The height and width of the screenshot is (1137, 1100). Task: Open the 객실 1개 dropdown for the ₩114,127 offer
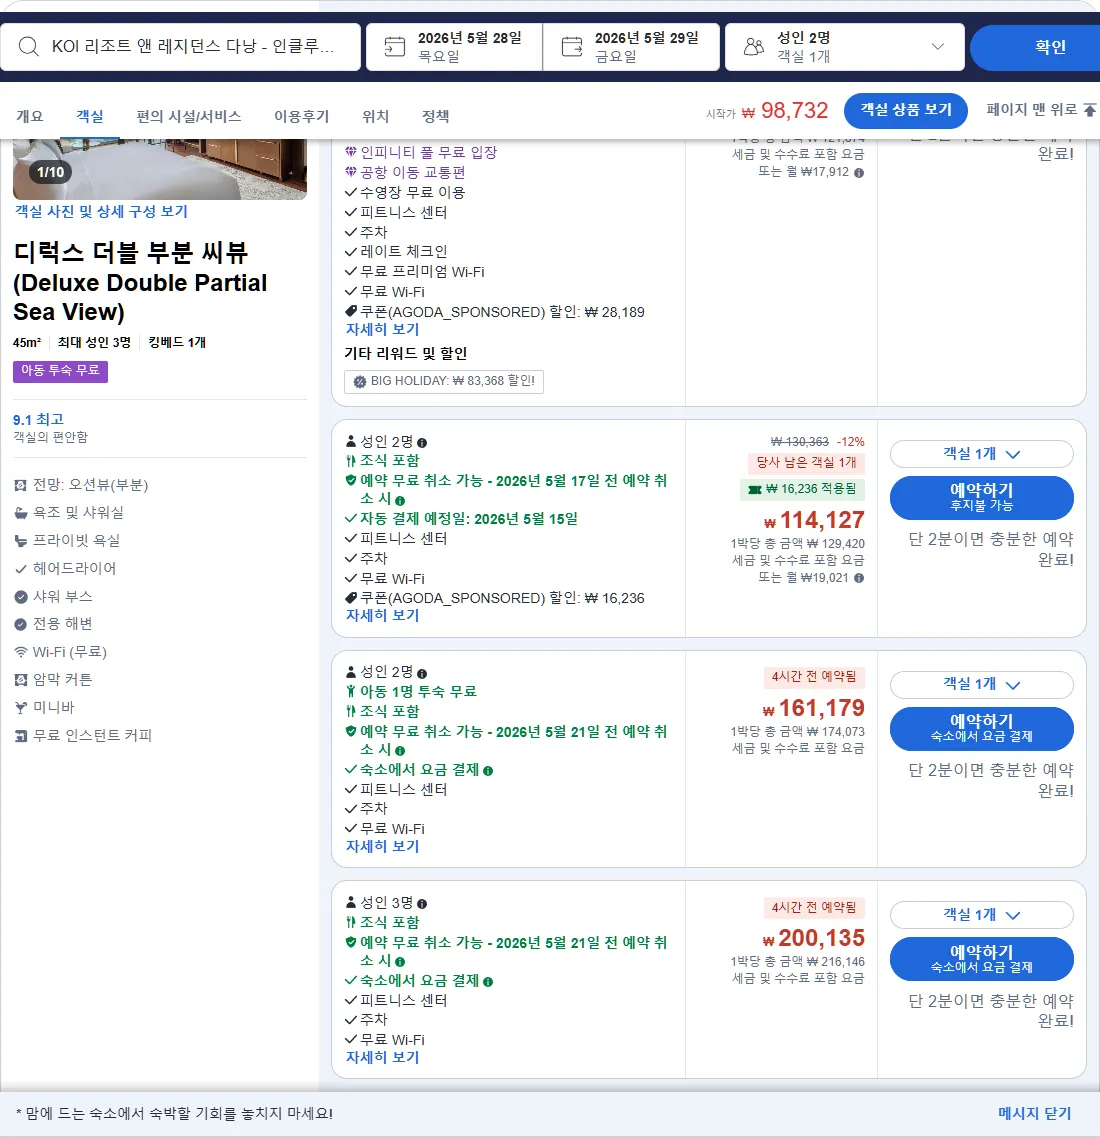point(981,454)
